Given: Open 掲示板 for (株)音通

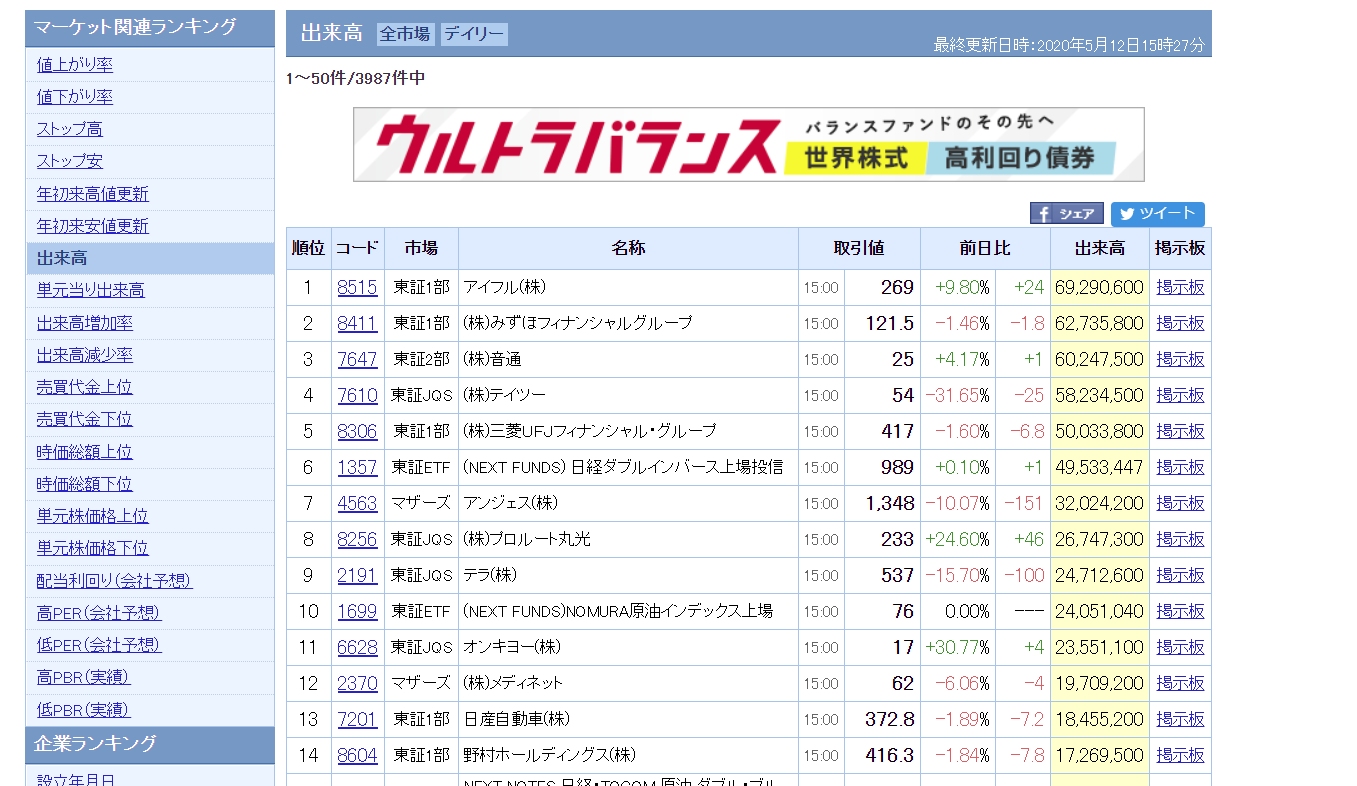Looking at the screenshot, I should (1180, 359).
